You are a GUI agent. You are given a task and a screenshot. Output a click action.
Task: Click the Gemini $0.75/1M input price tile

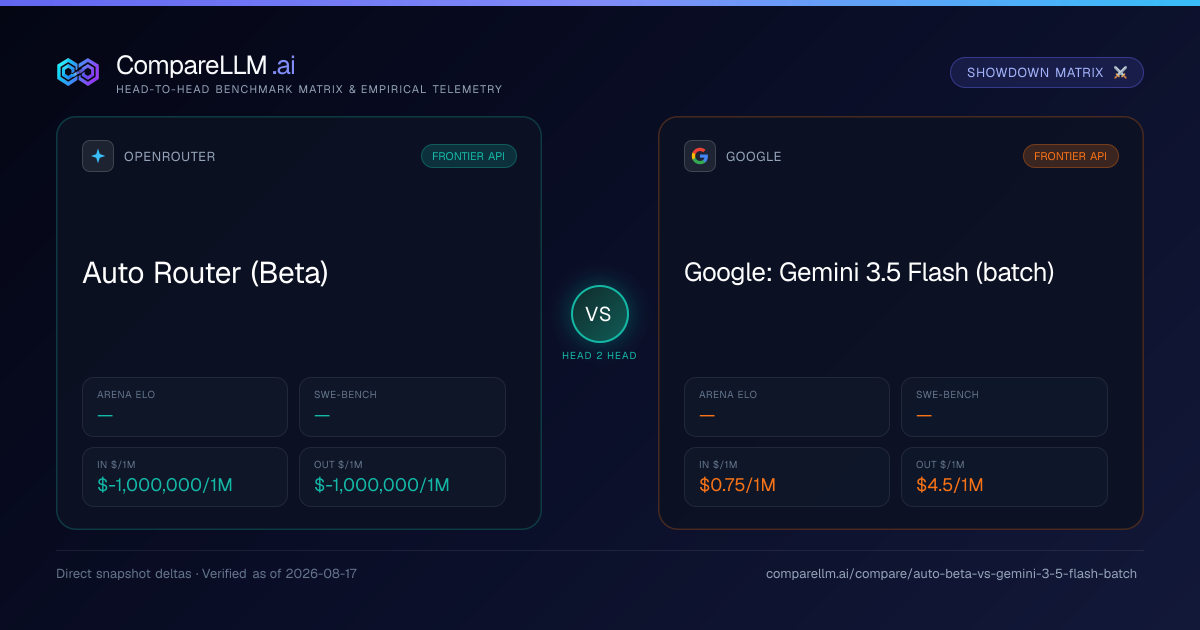787,477
